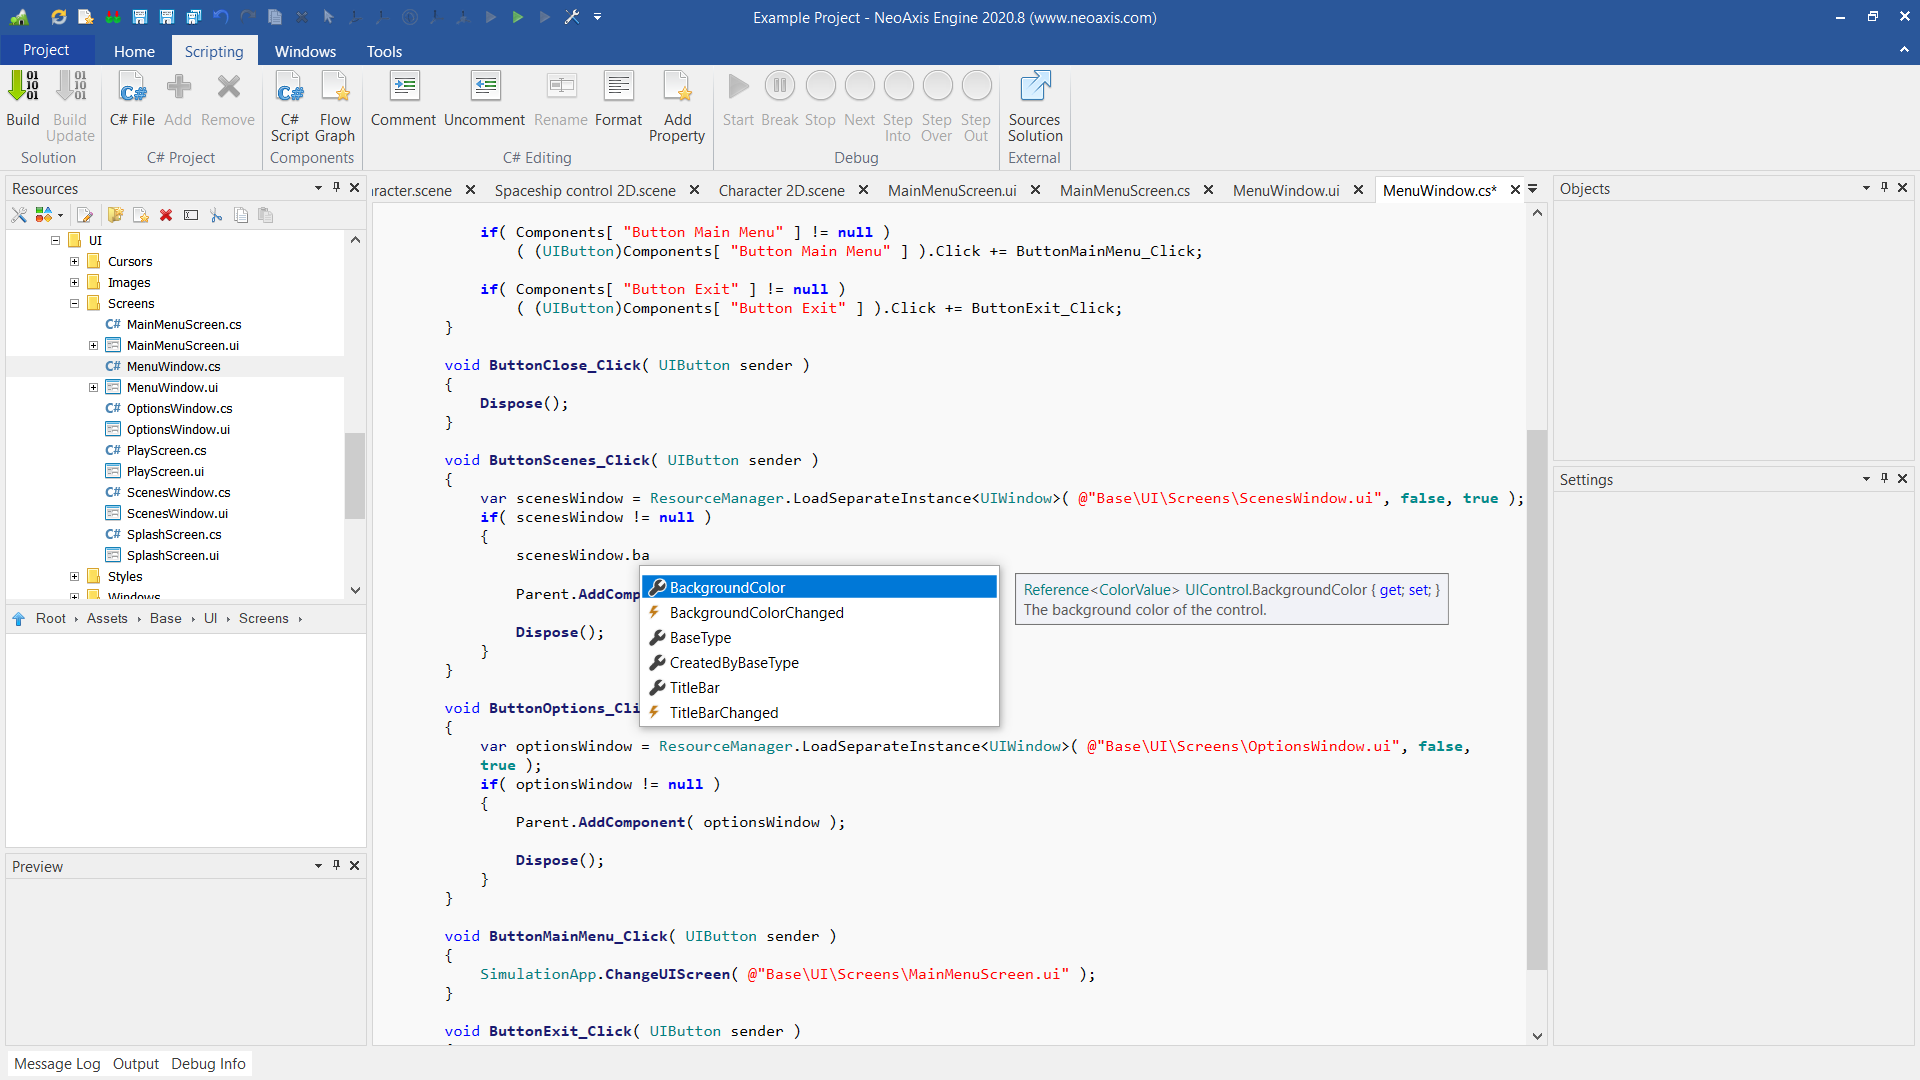Open the Output tab

click(x=136, y=1064)
